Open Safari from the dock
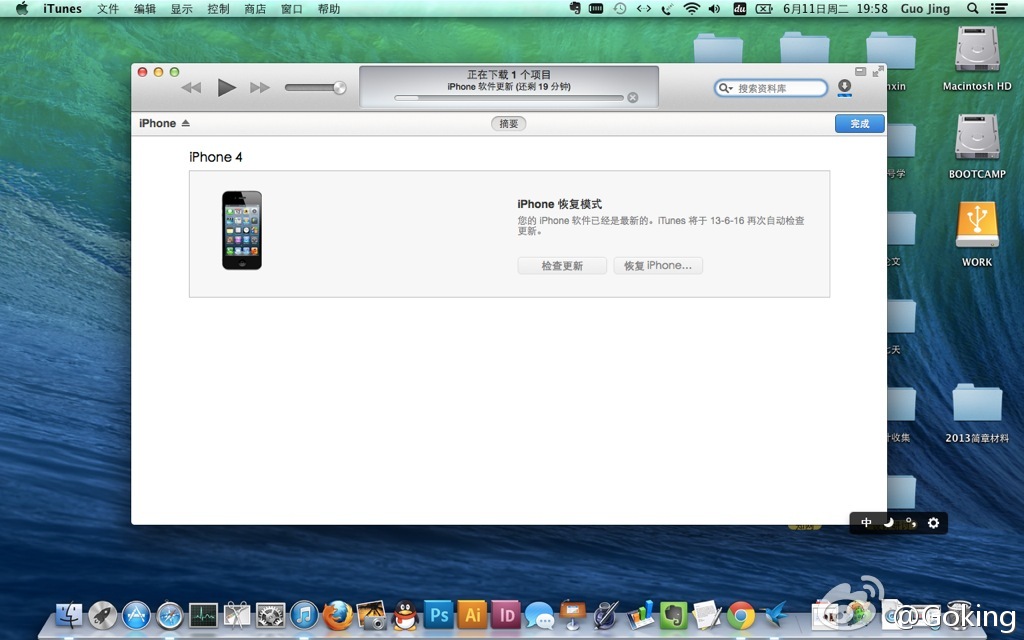 tap(170, 615)
